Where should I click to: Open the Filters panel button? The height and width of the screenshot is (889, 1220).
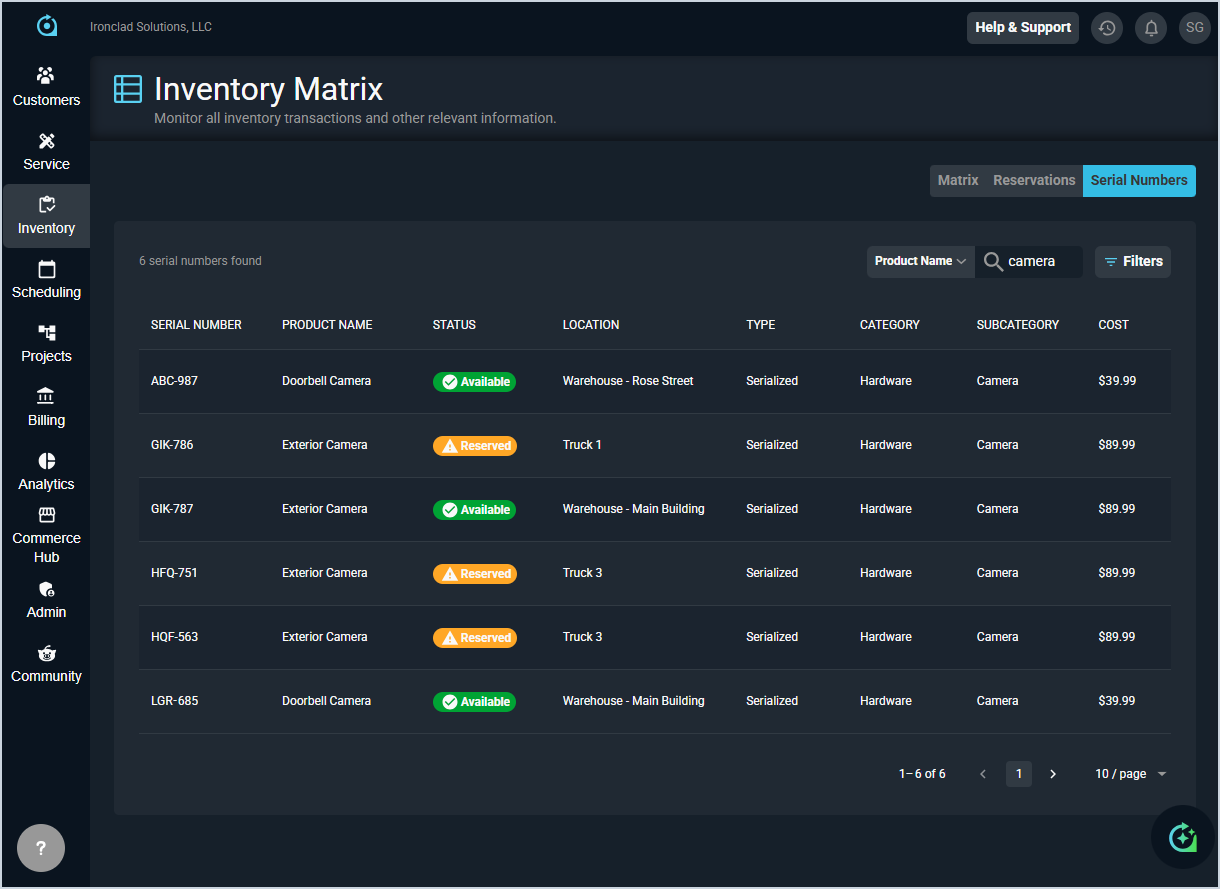[x=1133, y=262]
